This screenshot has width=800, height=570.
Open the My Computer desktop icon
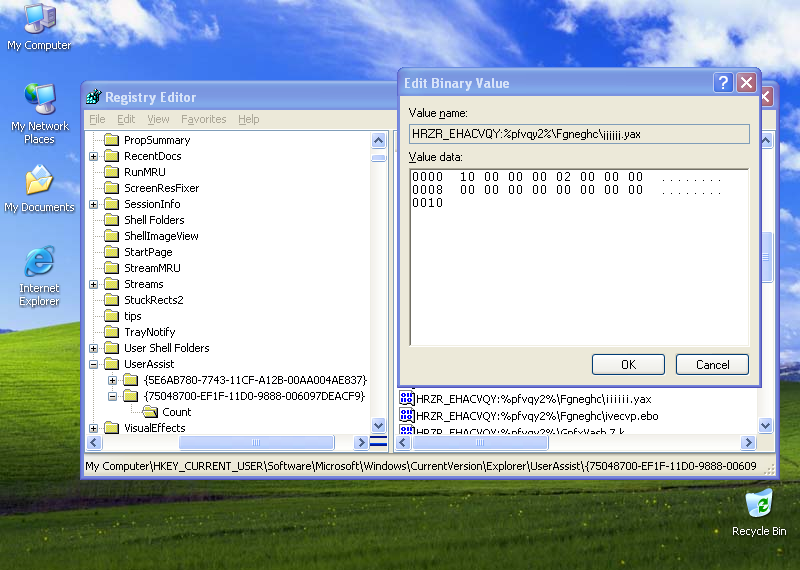(39, 27)
